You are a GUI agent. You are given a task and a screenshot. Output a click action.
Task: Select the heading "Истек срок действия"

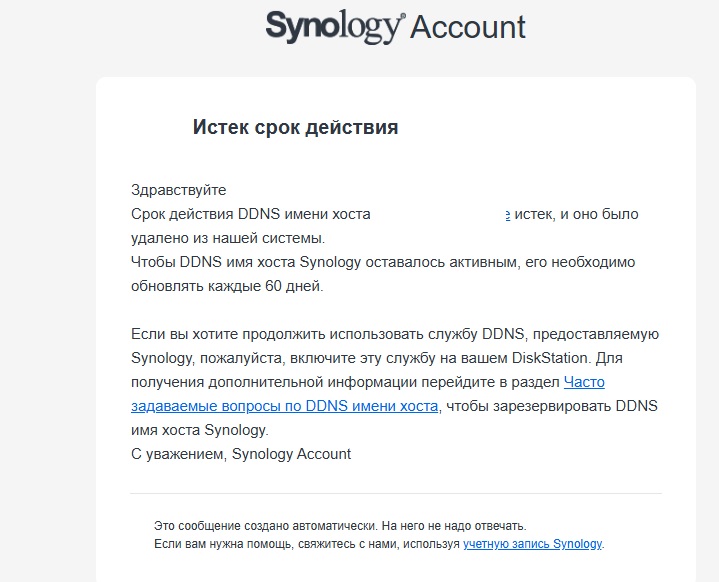295,128
